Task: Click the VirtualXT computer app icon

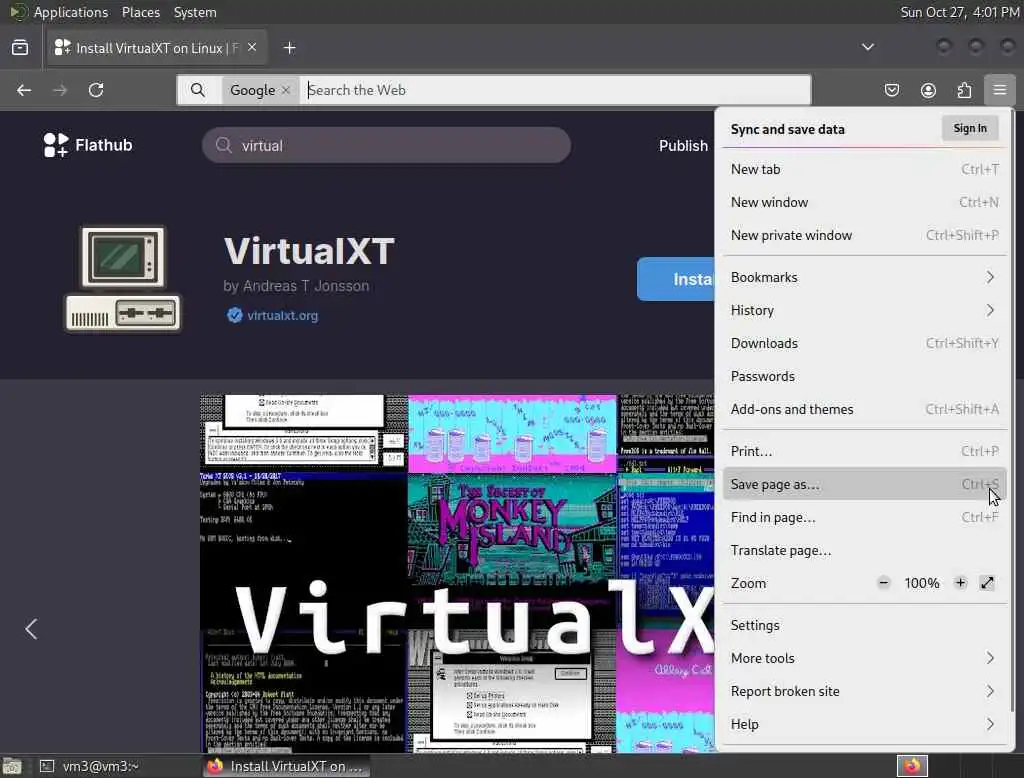Action: [122, 279]
